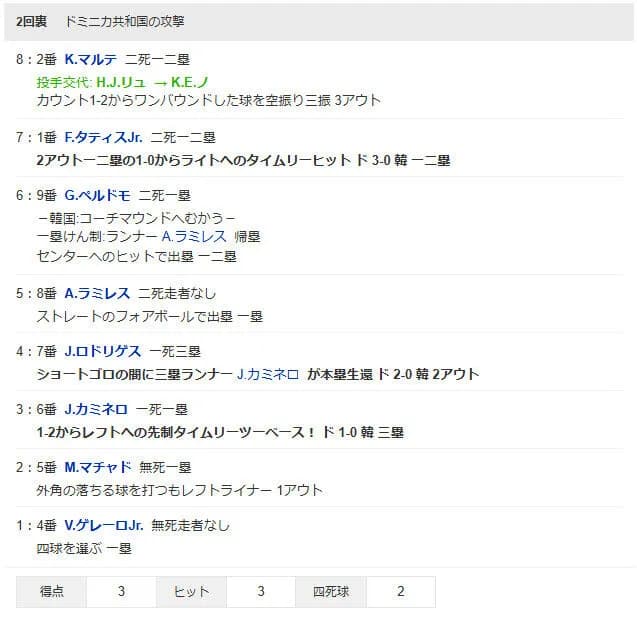The image size is (637, 619).
Task: Click the 得点 summary cell
Action: coord(52,591)
